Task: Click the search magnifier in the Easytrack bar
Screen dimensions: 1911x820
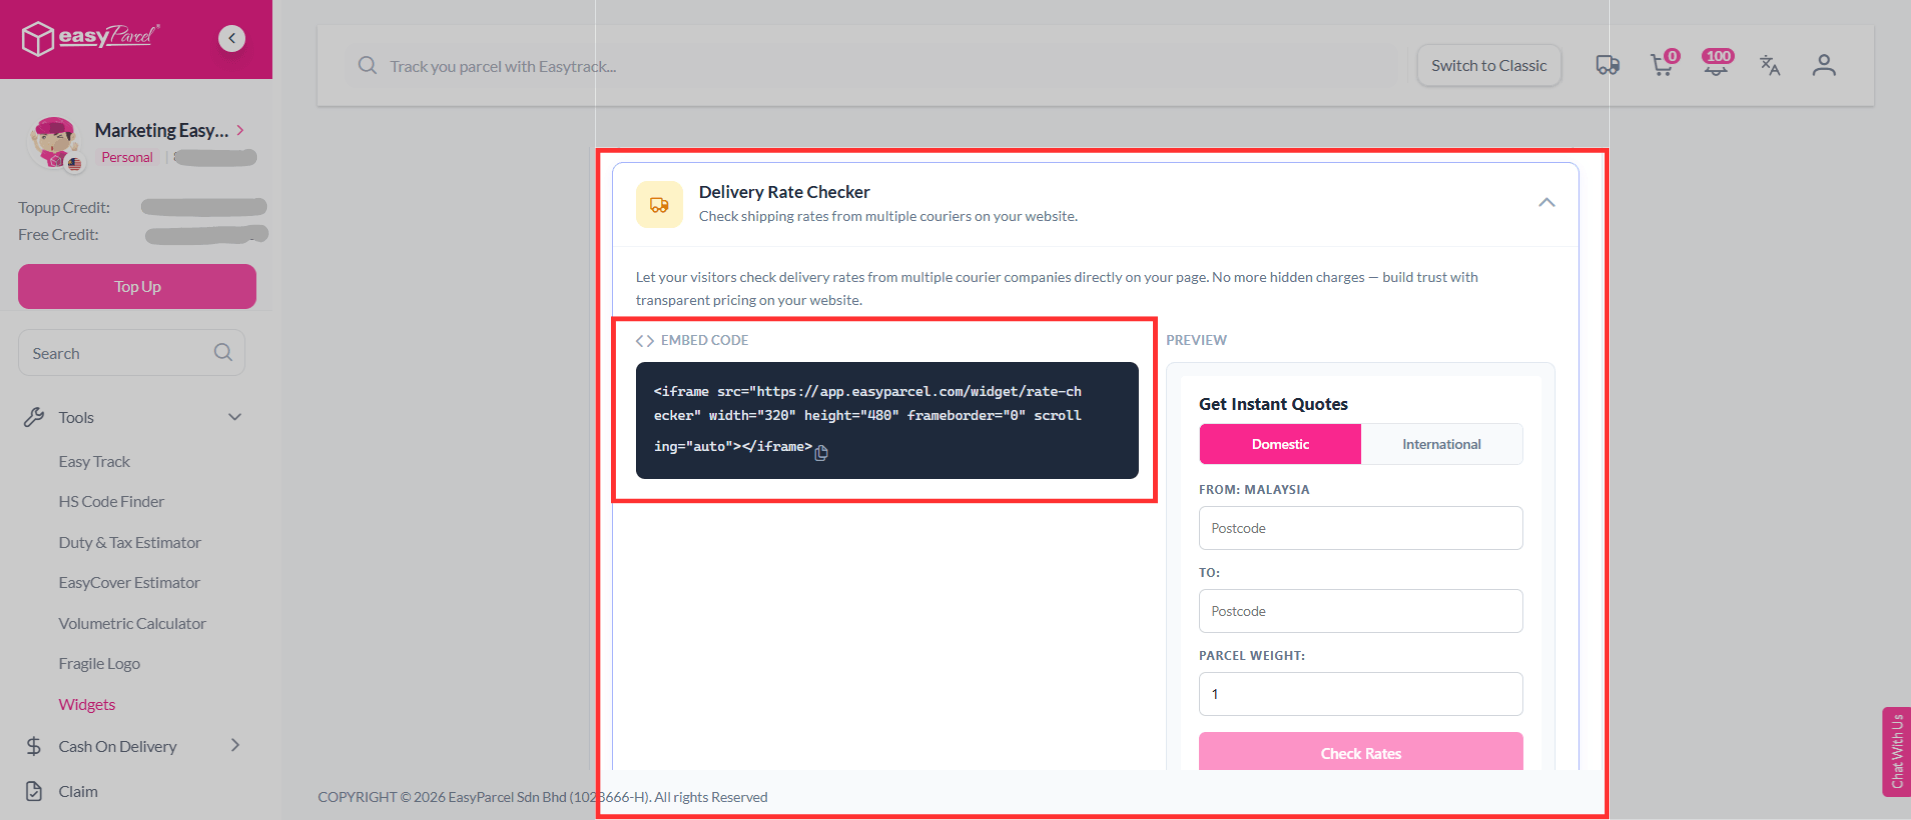Action: (x=367, y=65)
